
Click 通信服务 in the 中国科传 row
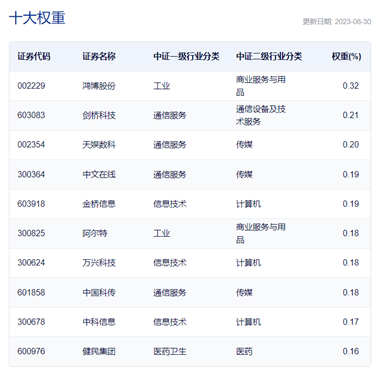coord(170,292)
